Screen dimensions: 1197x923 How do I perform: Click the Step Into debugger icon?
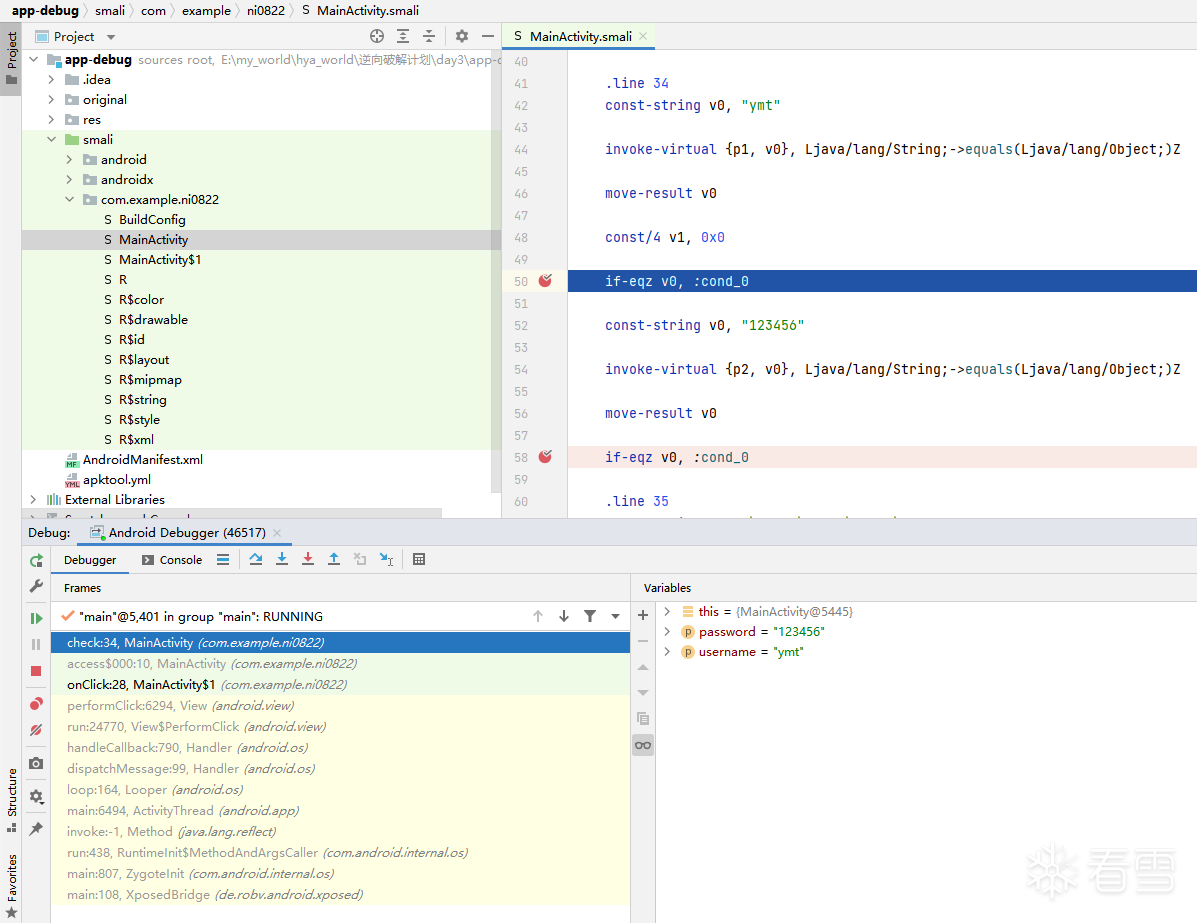(282, 559)
